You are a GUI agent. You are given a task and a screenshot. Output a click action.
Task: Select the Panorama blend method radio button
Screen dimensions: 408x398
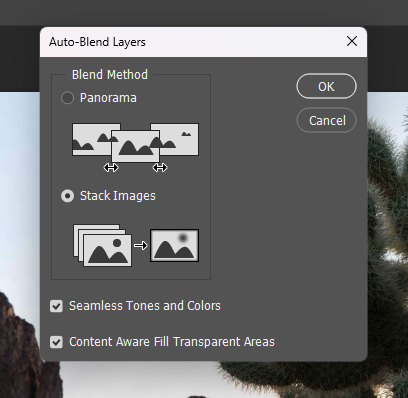pyautogui.click(x=67, y=98)
